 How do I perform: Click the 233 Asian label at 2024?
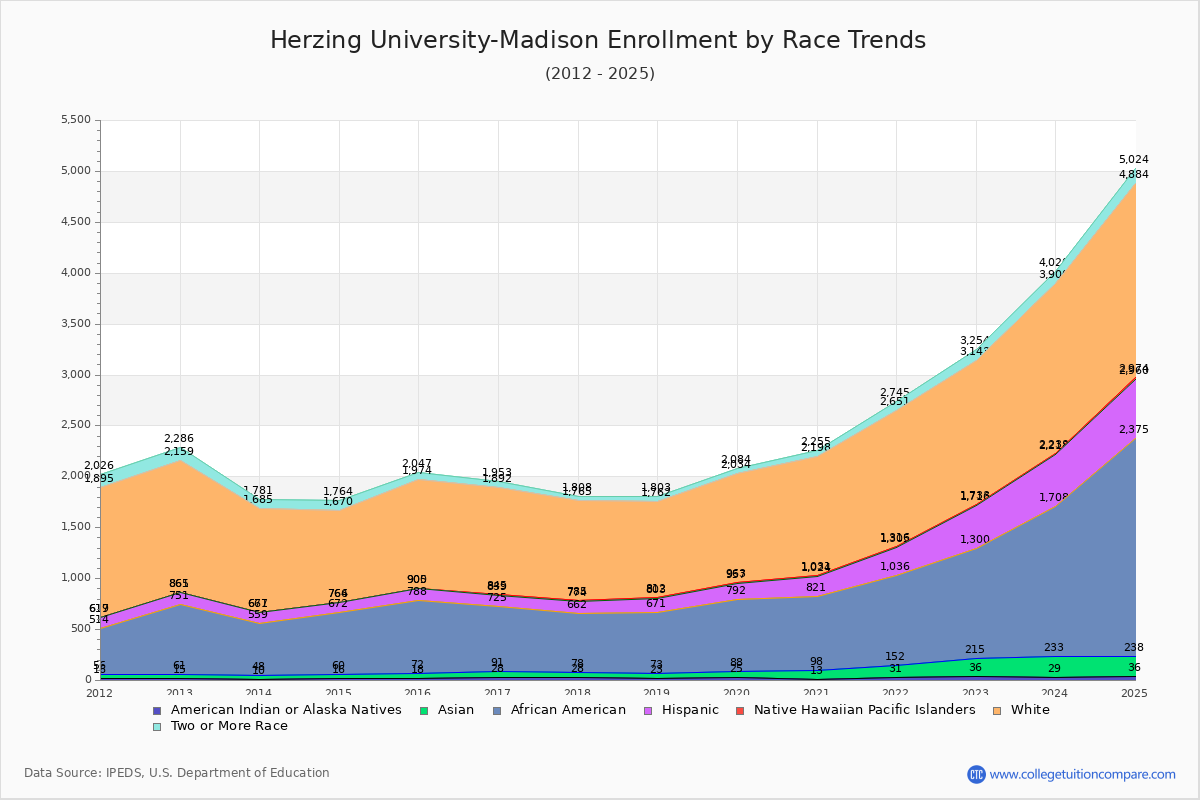[1054, 648]
